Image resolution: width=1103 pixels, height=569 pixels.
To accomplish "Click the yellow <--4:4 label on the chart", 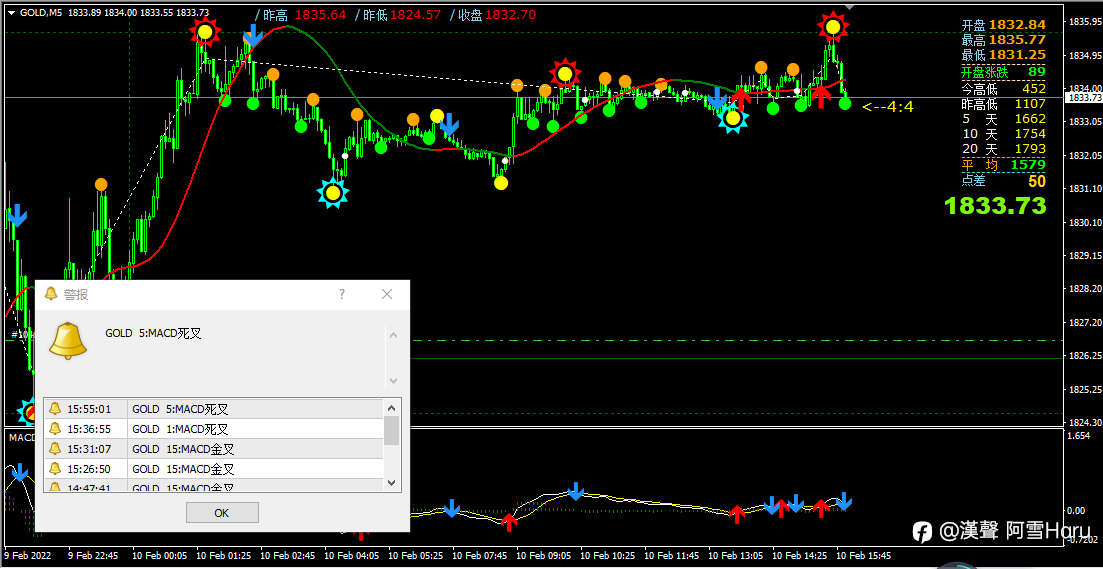I will 888,108.
